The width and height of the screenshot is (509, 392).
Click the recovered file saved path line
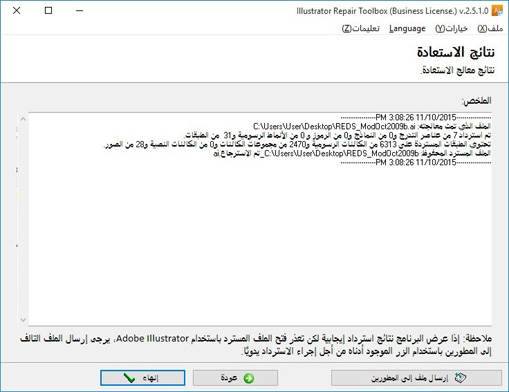click(352, 153)
